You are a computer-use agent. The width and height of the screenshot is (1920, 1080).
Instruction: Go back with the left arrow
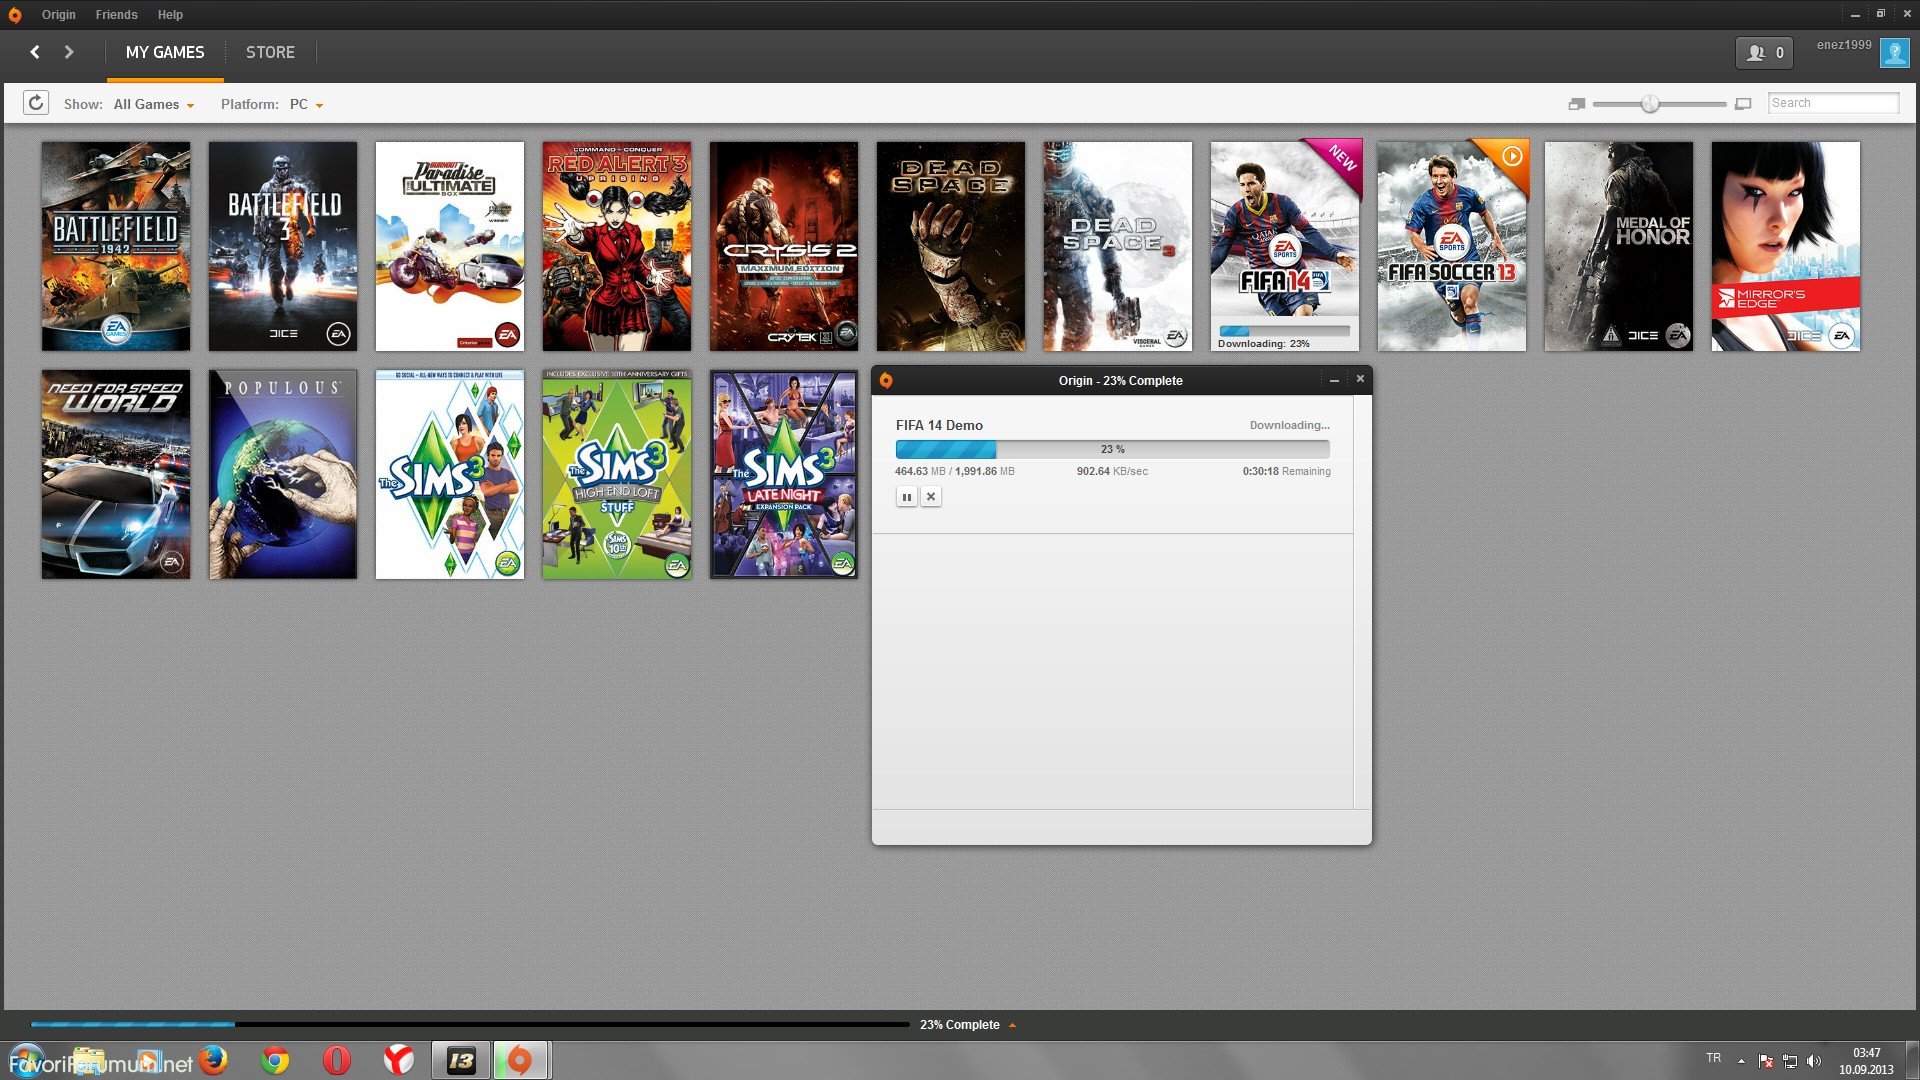(35, 52)
